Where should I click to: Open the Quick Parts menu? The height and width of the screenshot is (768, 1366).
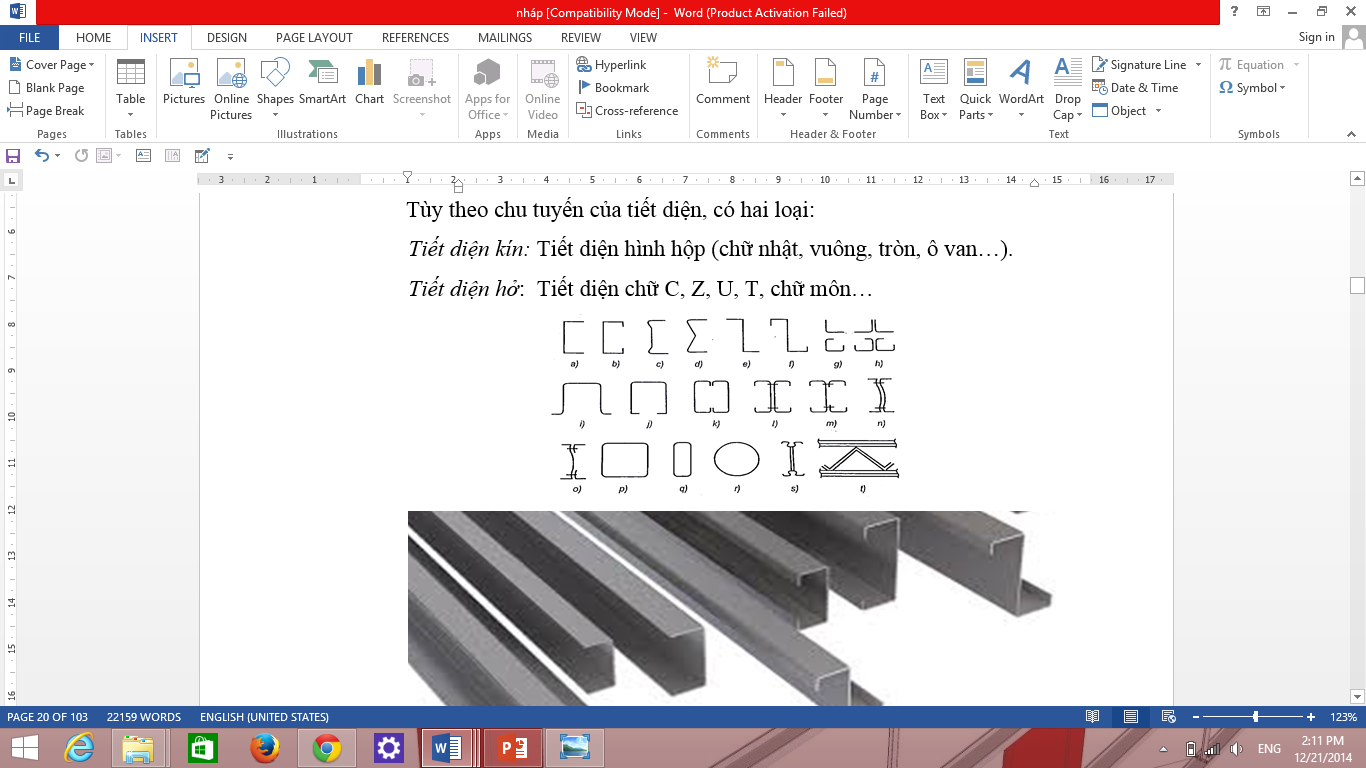(x=975, y=89)
